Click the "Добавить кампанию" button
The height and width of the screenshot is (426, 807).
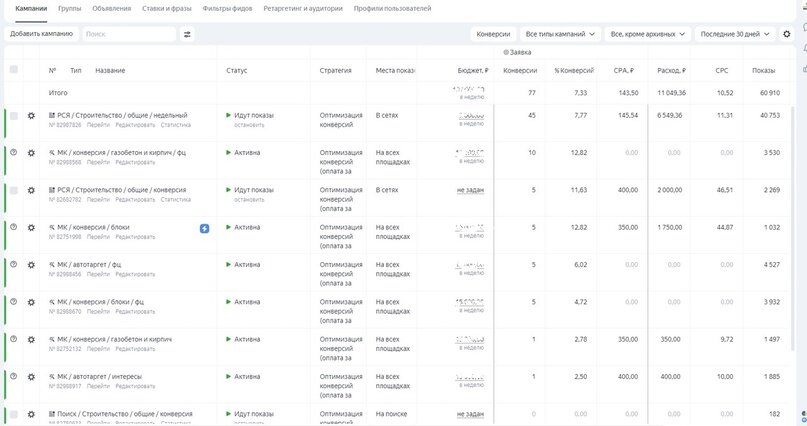point(41,34)
